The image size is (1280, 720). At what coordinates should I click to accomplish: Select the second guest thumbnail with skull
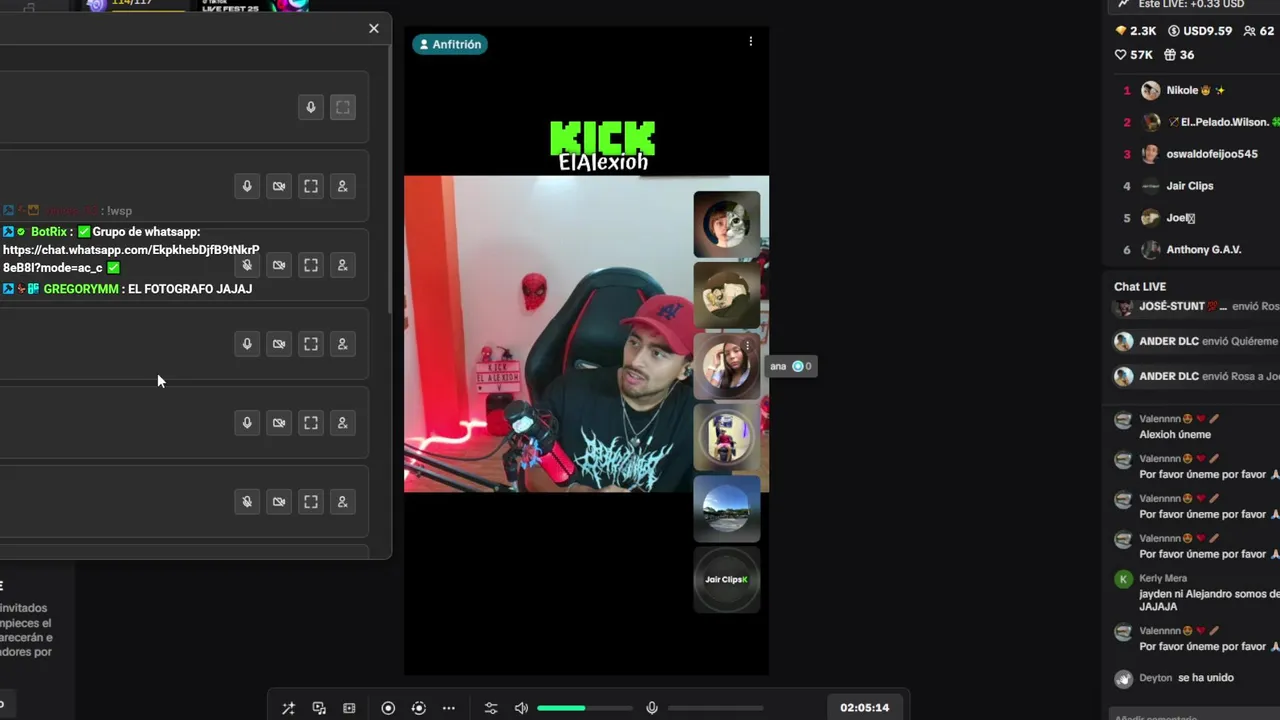pyautogui.click(x=727, y=295)
